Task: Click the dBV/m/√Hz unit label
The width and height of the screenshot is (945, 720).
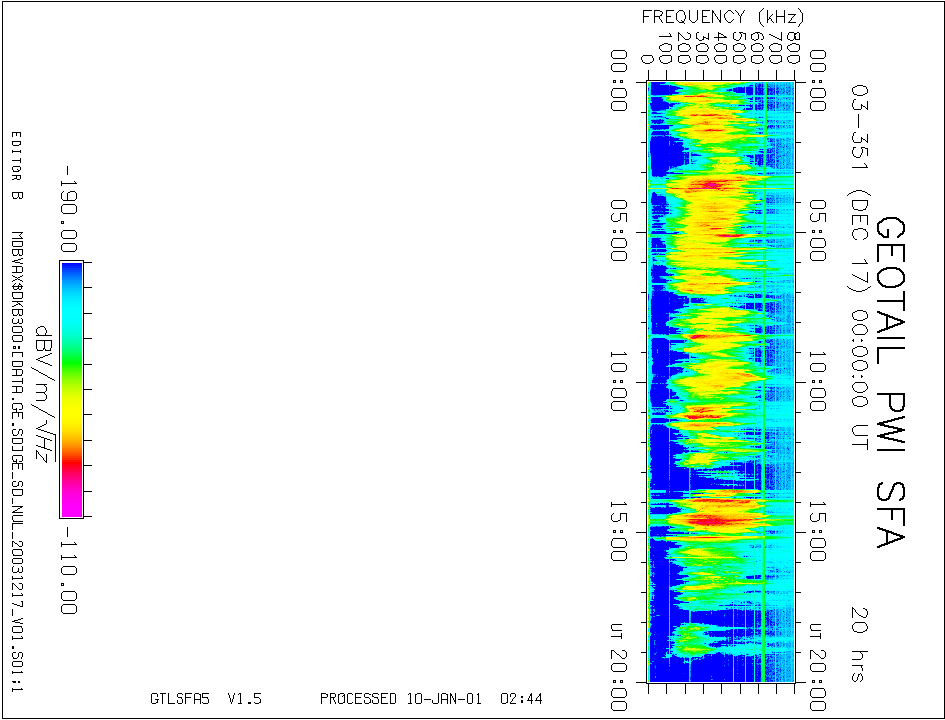Action: click(43, 394)
